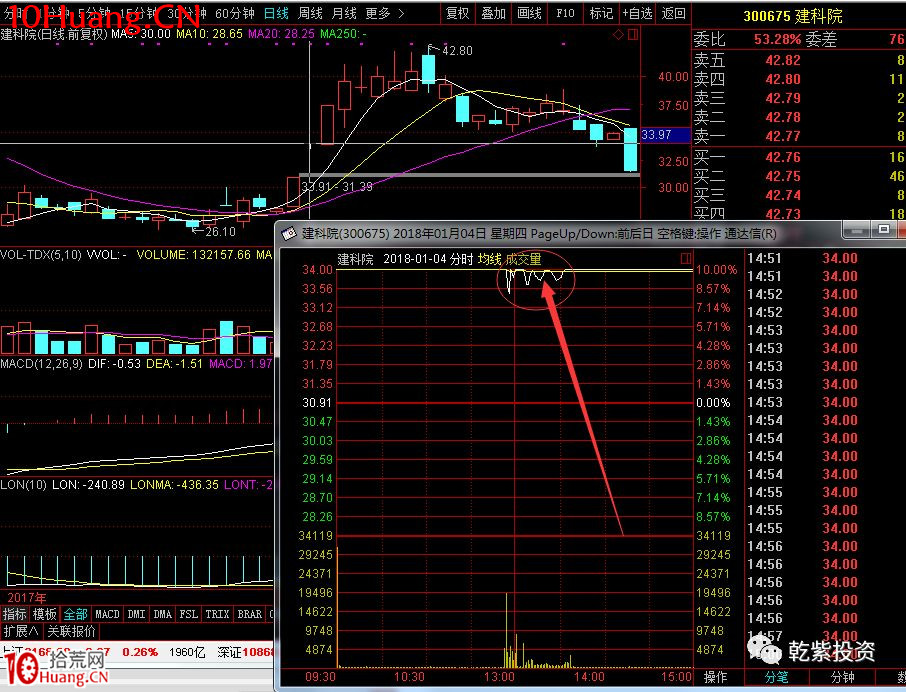Open the 15分钟 period chart
This screenshot has width=906, height=692.
(141, 13)
